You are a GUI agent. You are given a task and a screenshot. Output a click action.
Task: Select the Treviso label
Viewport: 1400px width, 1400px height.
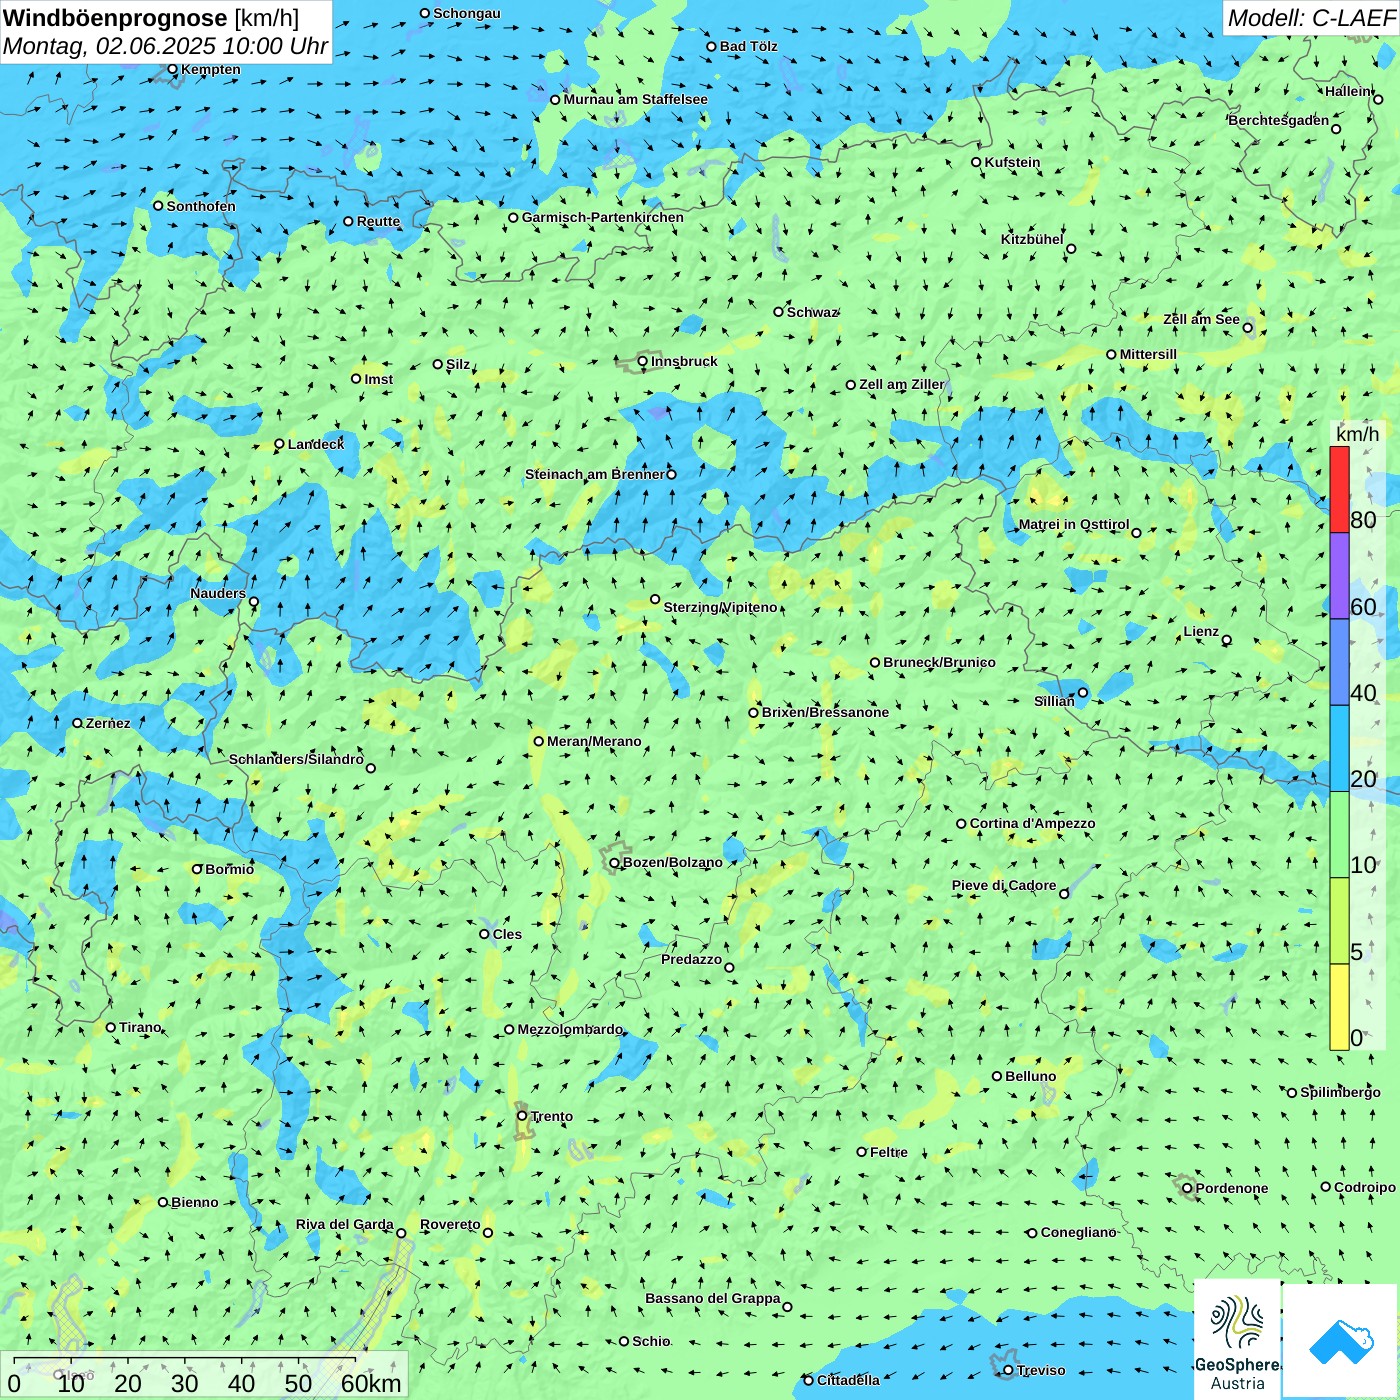tap(1041, 1370)
